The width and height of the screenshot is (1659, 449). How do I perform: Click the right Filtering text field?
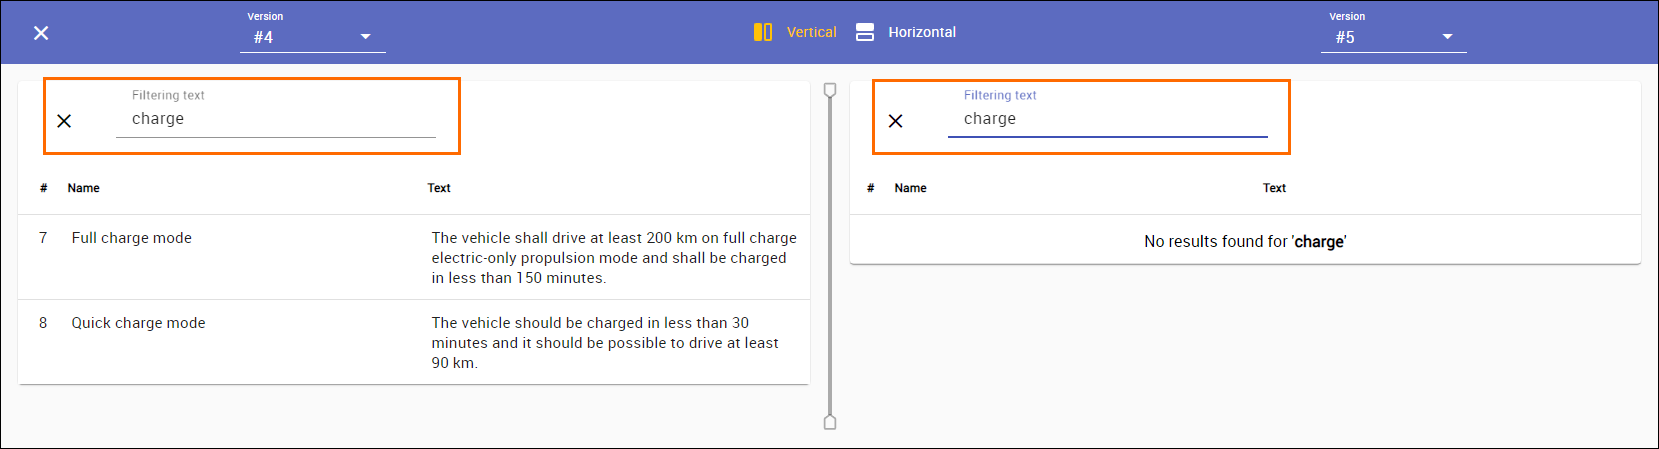(1107, 119)
